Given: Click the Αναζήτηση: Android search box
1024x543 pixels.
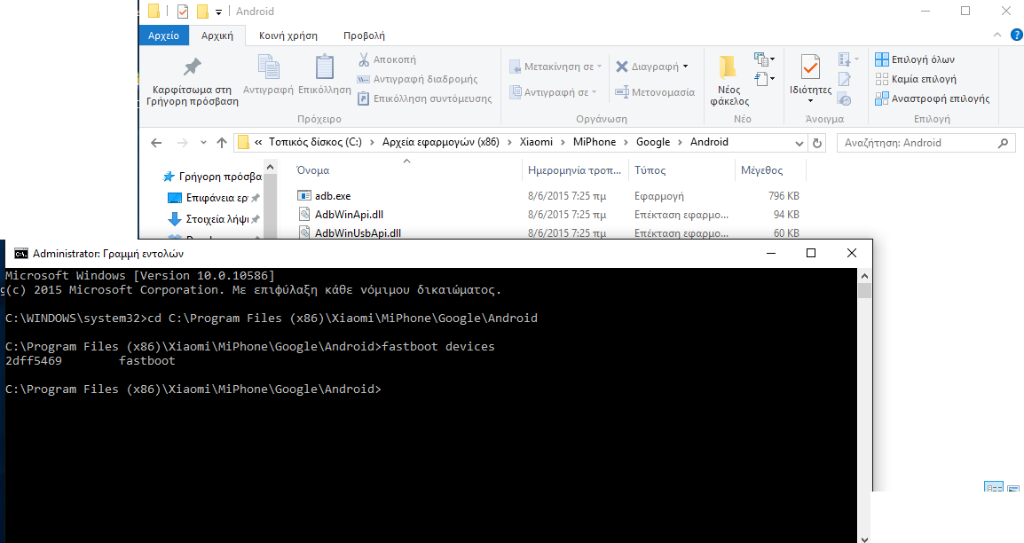Looking at the screenshot, I should point(925,142).
